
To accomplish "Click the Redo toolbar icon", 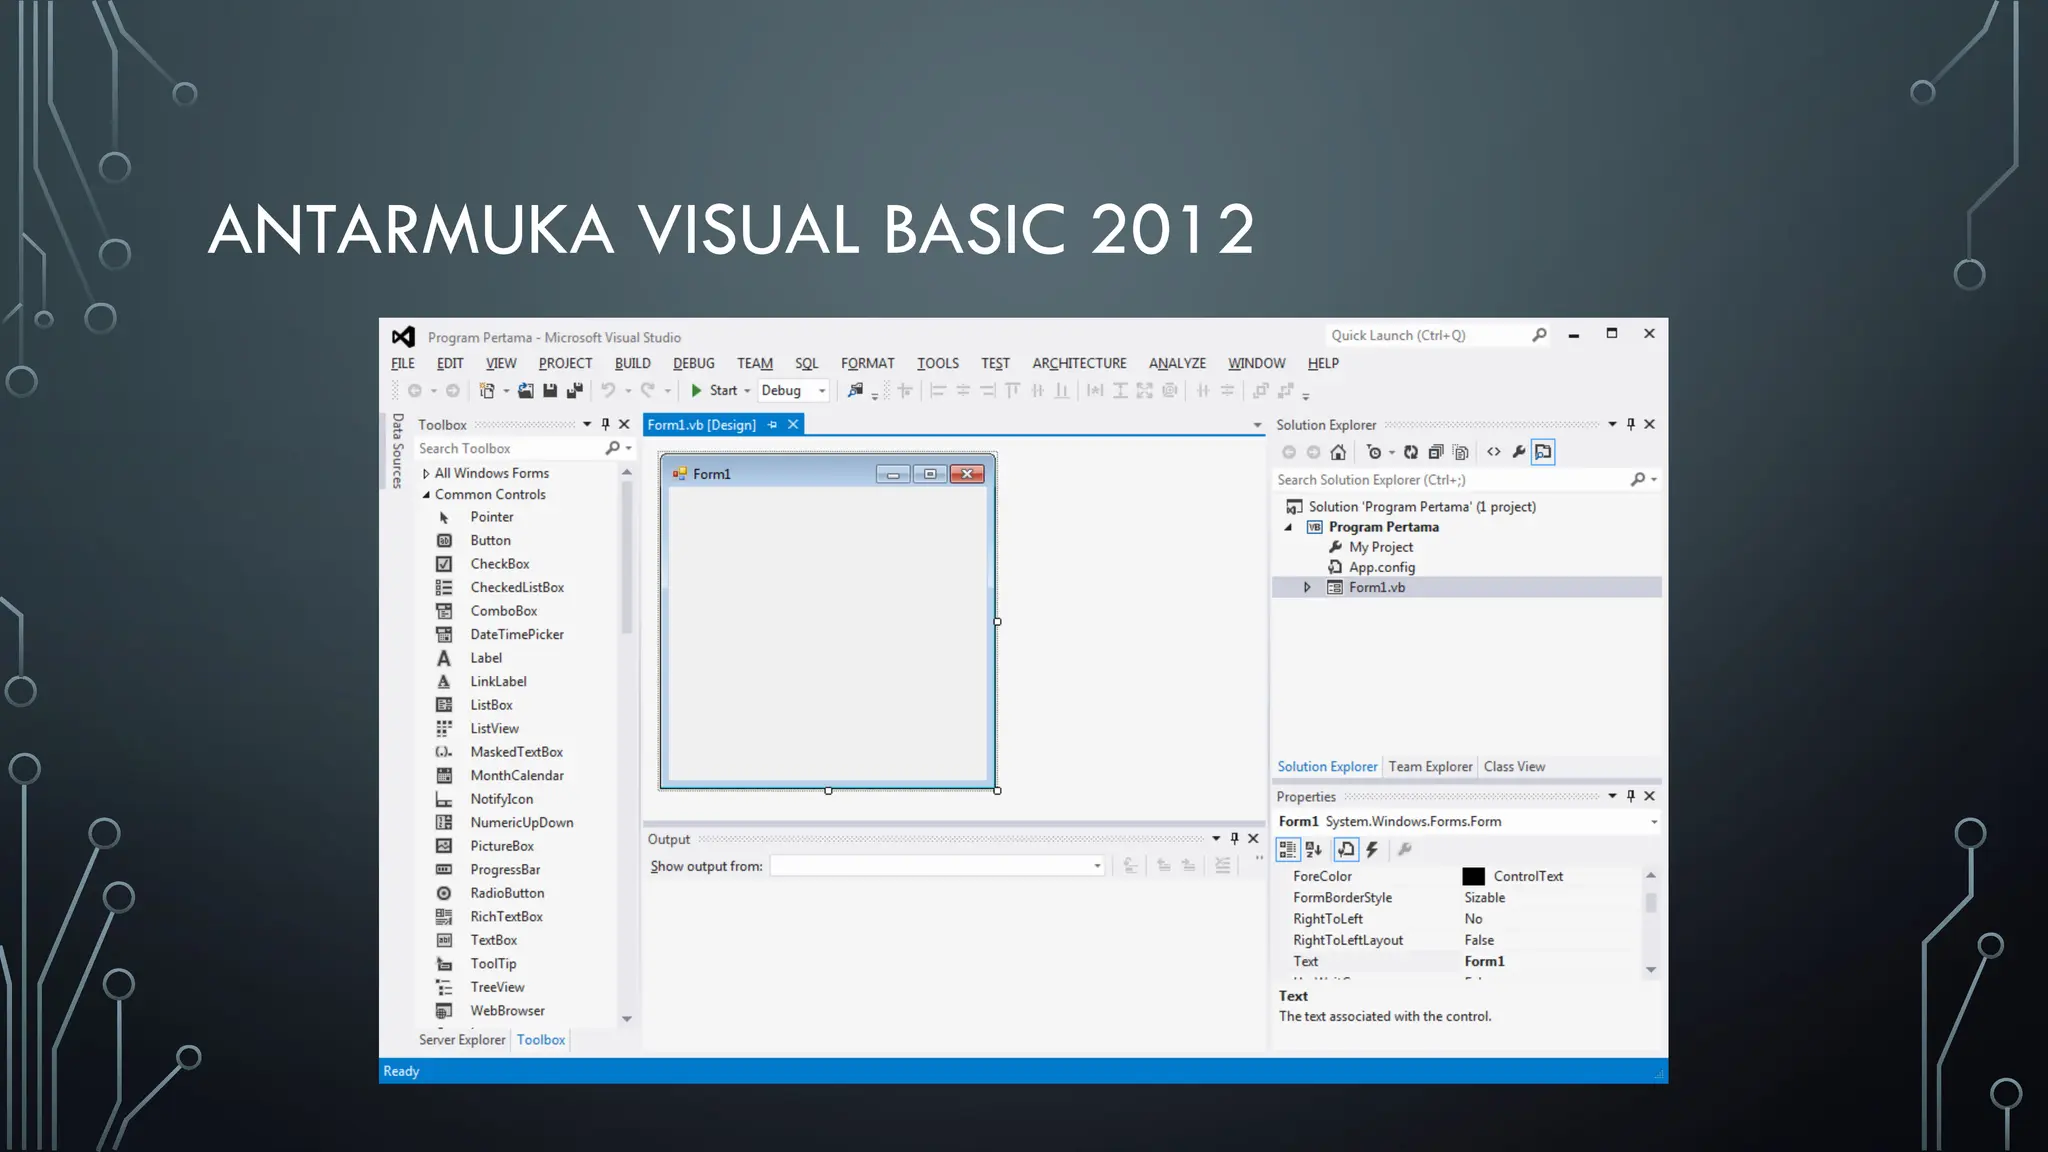I will point(648,391).
